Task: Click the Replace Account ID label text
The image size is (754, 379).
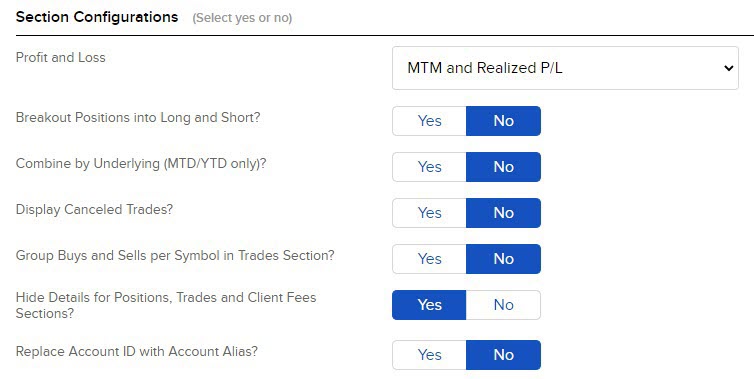Action: point(137,352)
